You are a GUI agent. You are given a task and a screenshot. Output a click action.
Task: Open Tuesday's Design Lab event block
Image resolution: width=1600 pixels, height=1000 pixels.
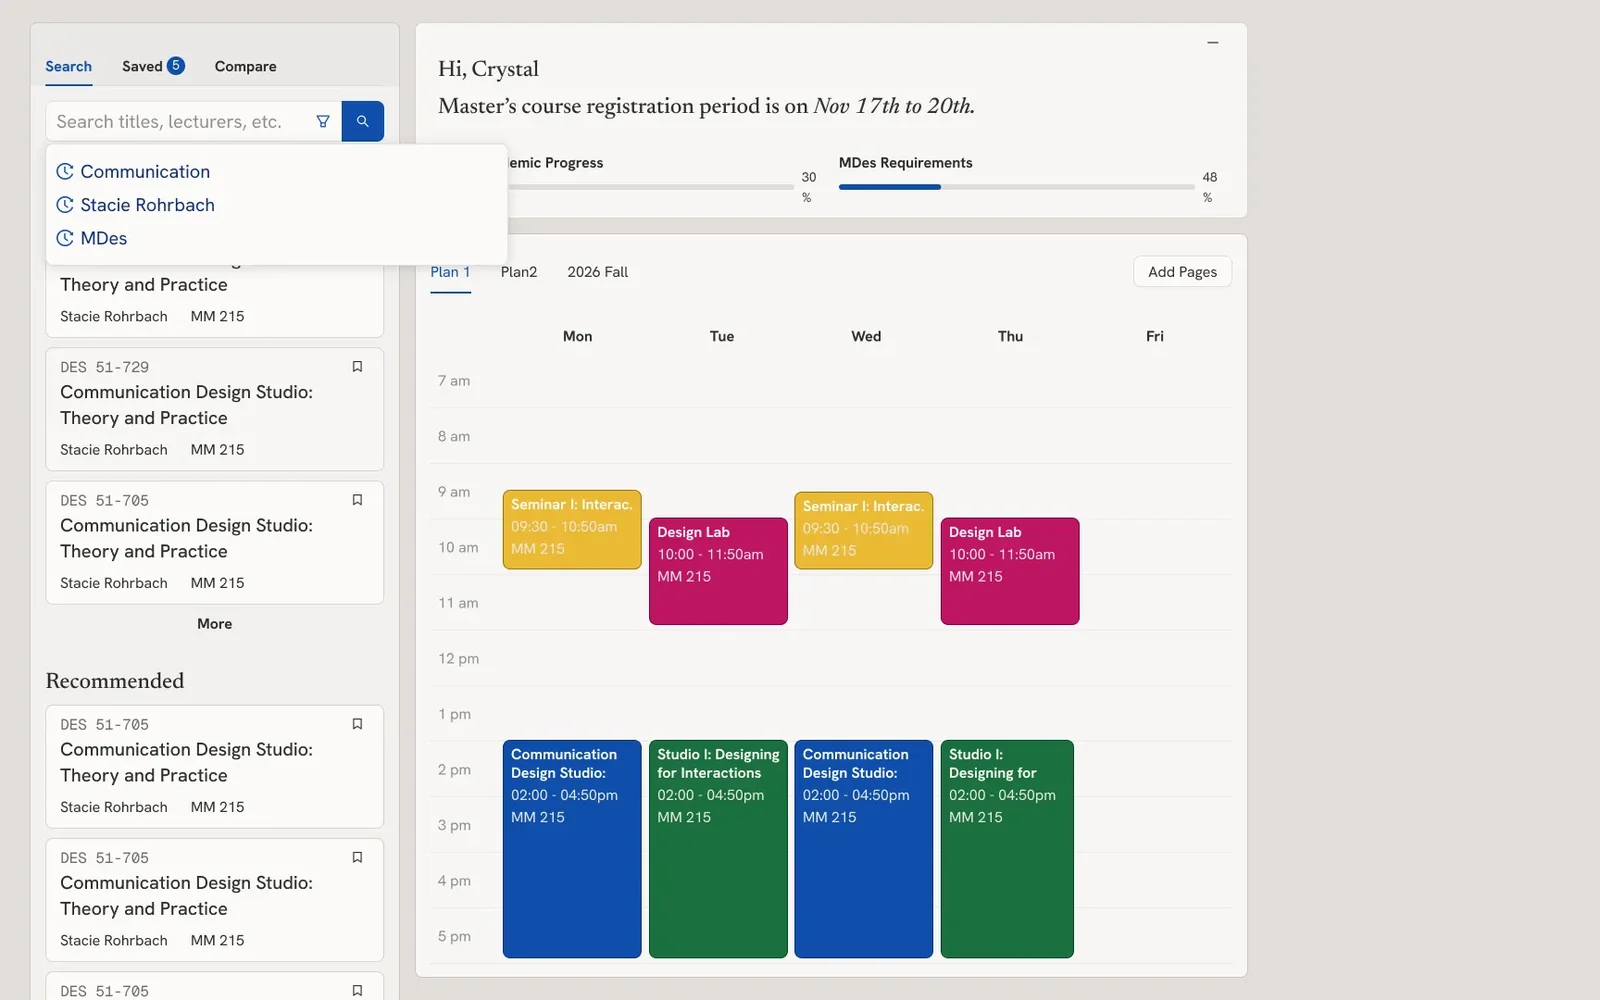718,571
